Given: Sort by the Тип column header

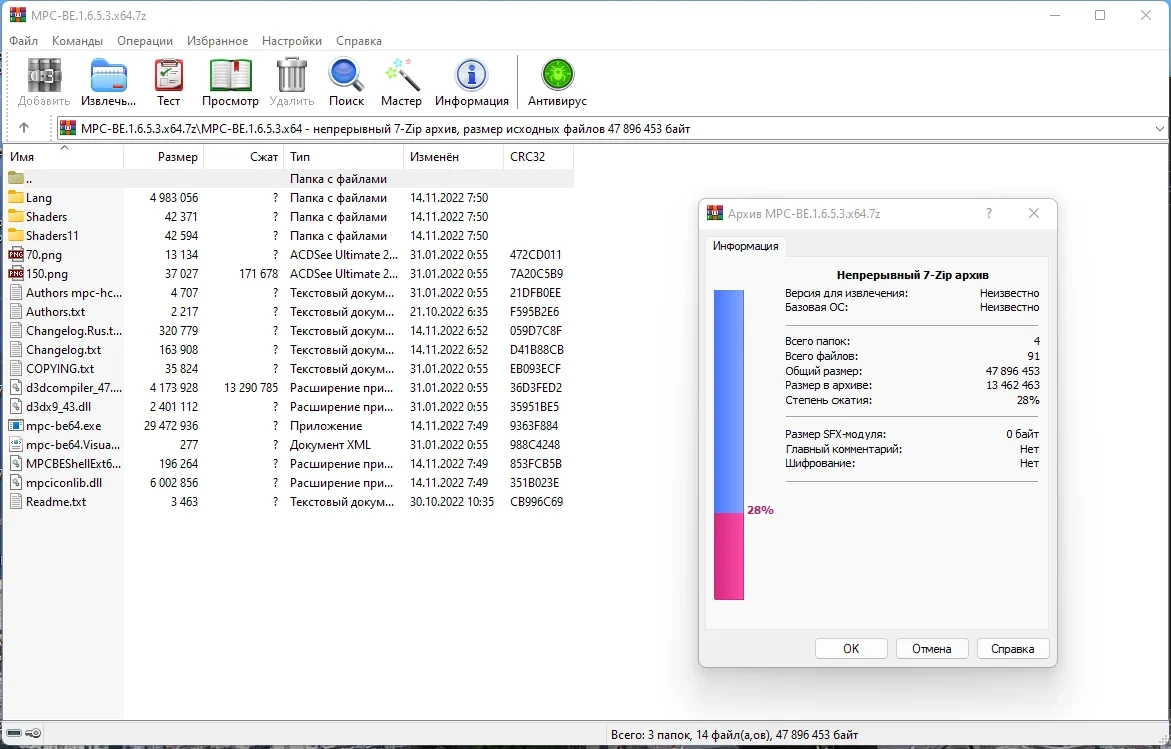Looking at the screenshot, I should click(x=344, y=156).
